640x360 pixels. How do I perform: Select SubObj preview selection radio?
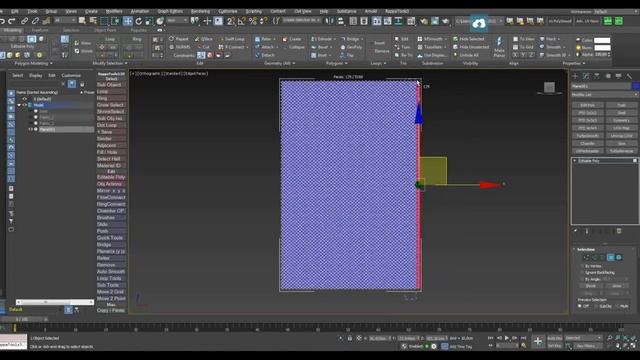point(596,306)
